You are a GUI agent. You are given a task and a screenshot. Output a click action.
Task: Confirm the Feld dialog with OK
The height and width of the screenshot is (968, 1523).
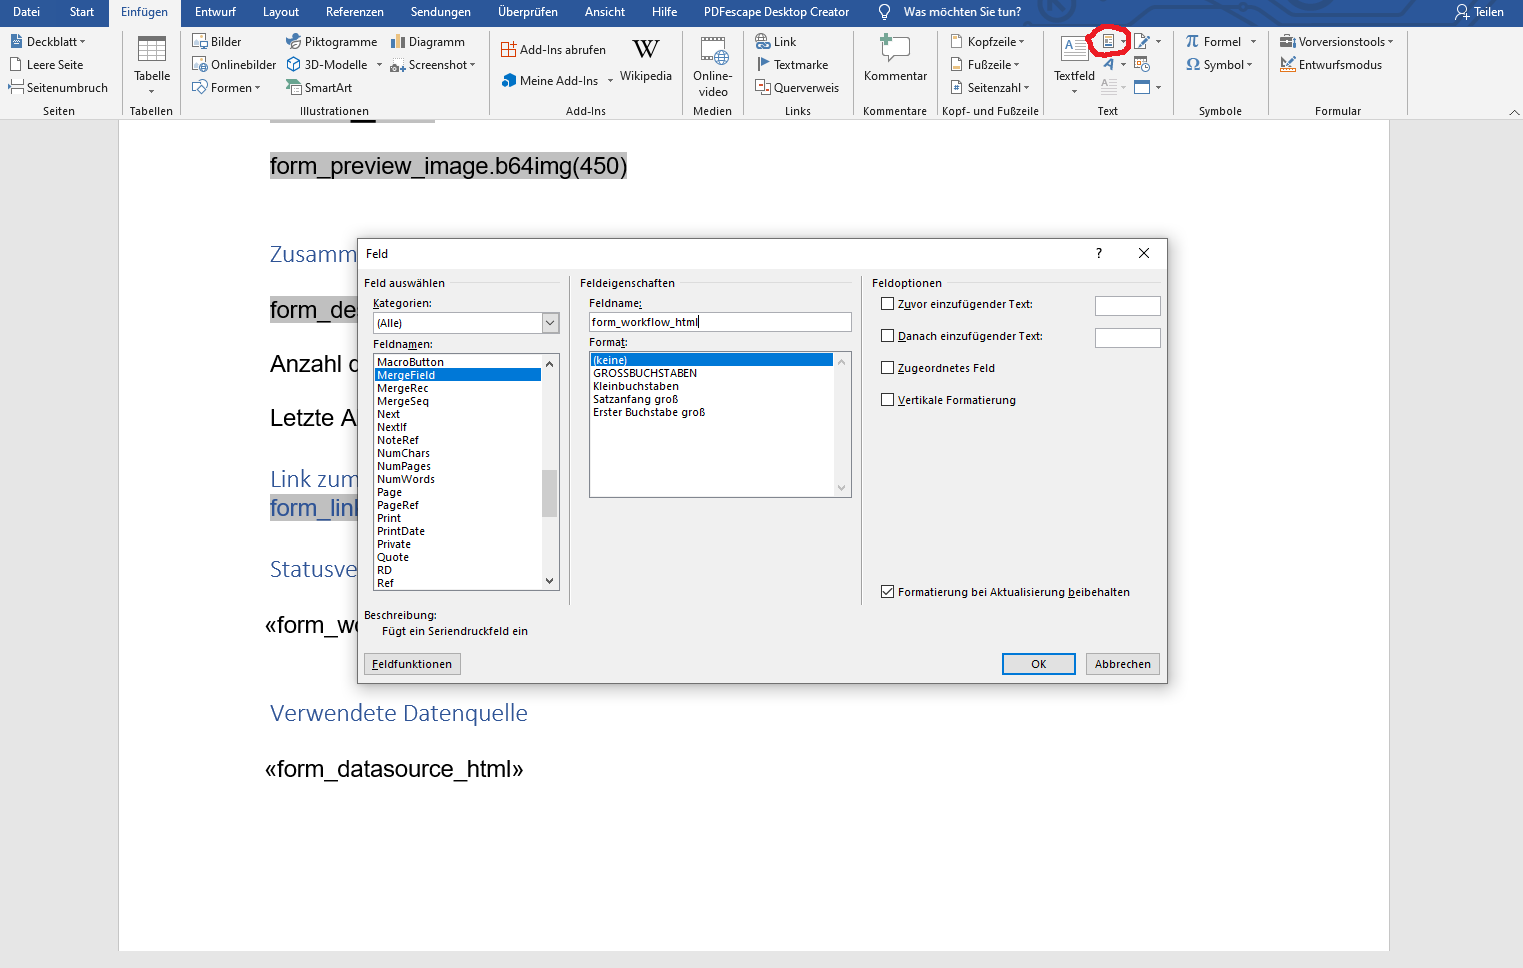pos(1038,664)
